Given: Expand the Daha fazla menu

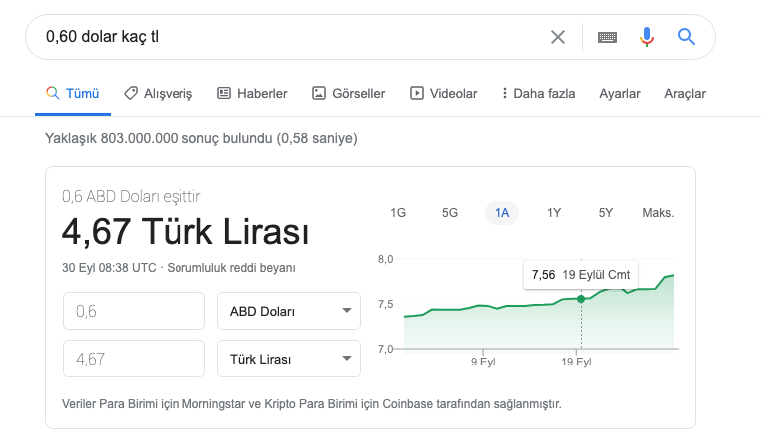Looking at the screenshot, I should (x=539, y=93).
